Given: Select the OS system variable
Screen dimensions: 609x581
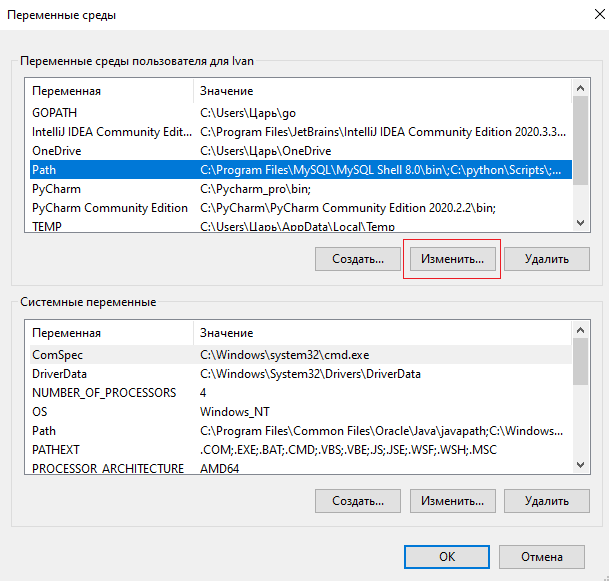Looking at the screenshot, I should point(301,412).
